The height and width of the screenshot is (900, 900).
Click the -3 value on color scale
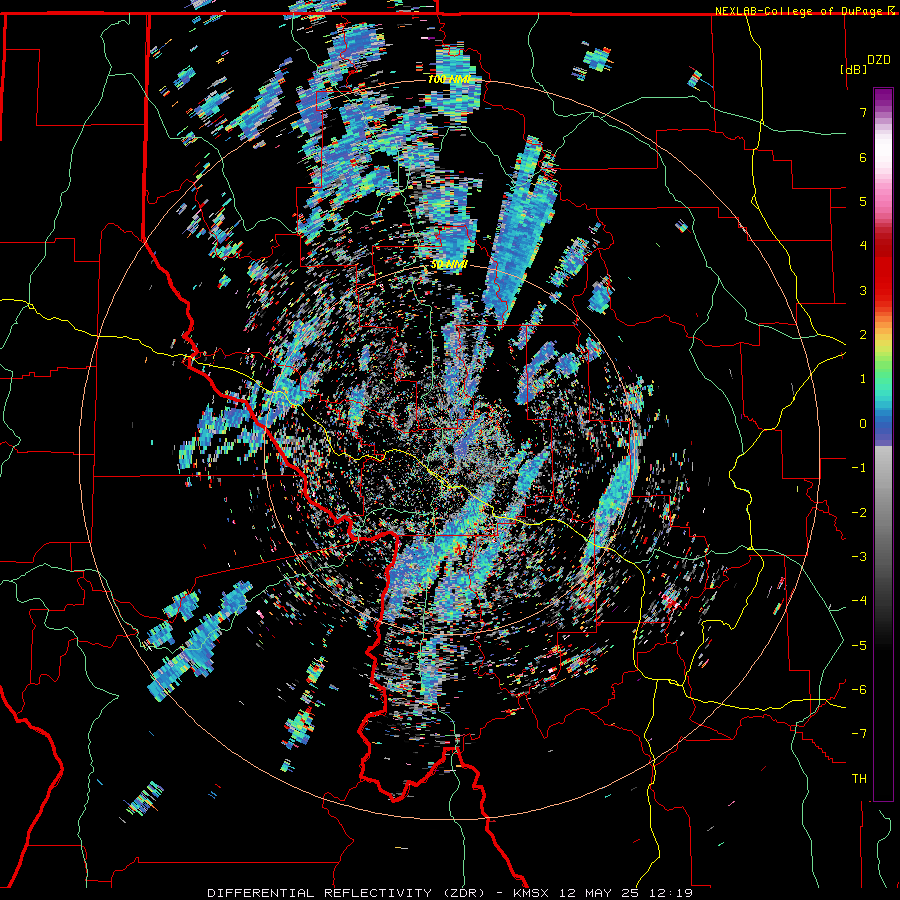coord(859,557)
